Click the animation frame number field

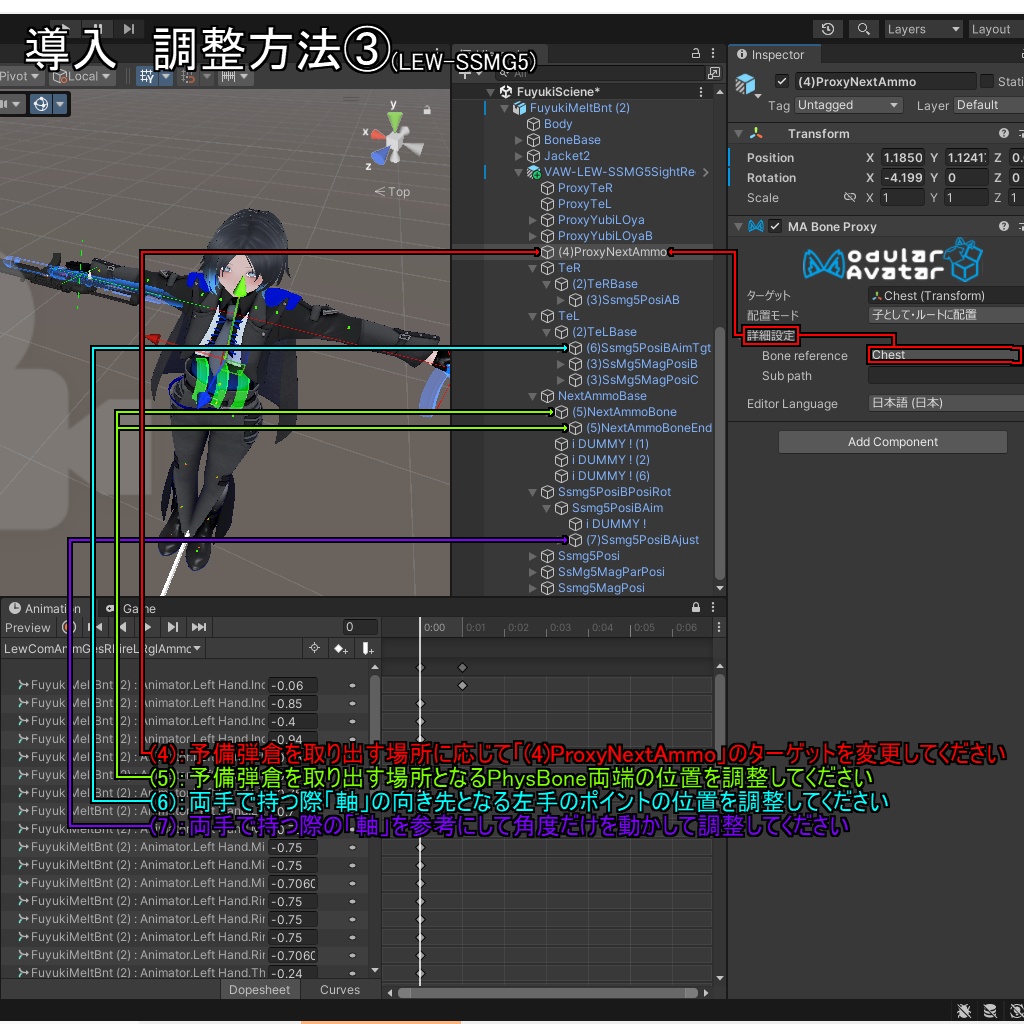click(x=360, y=627)
